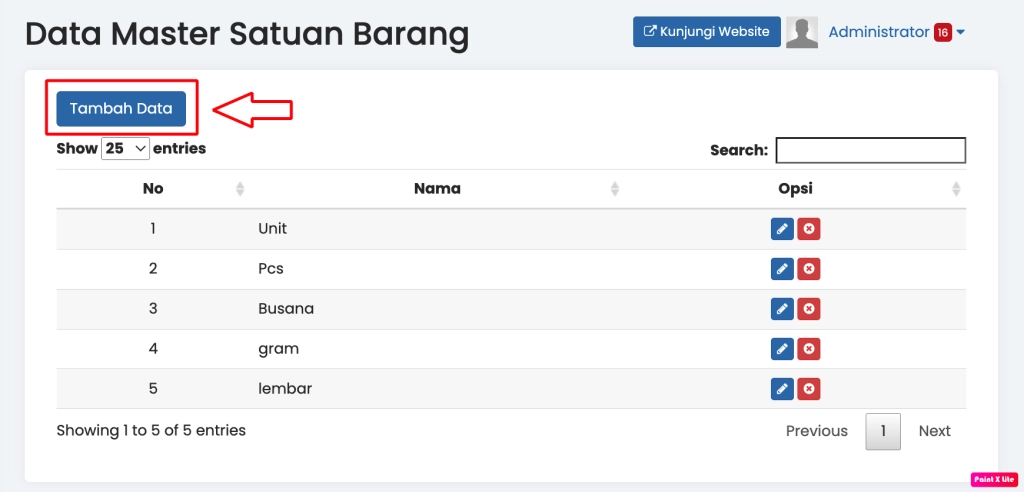Delete the gram row entry
This screenshot has height=492, width=1024.
pyautogui.click(x=809, y=349)
